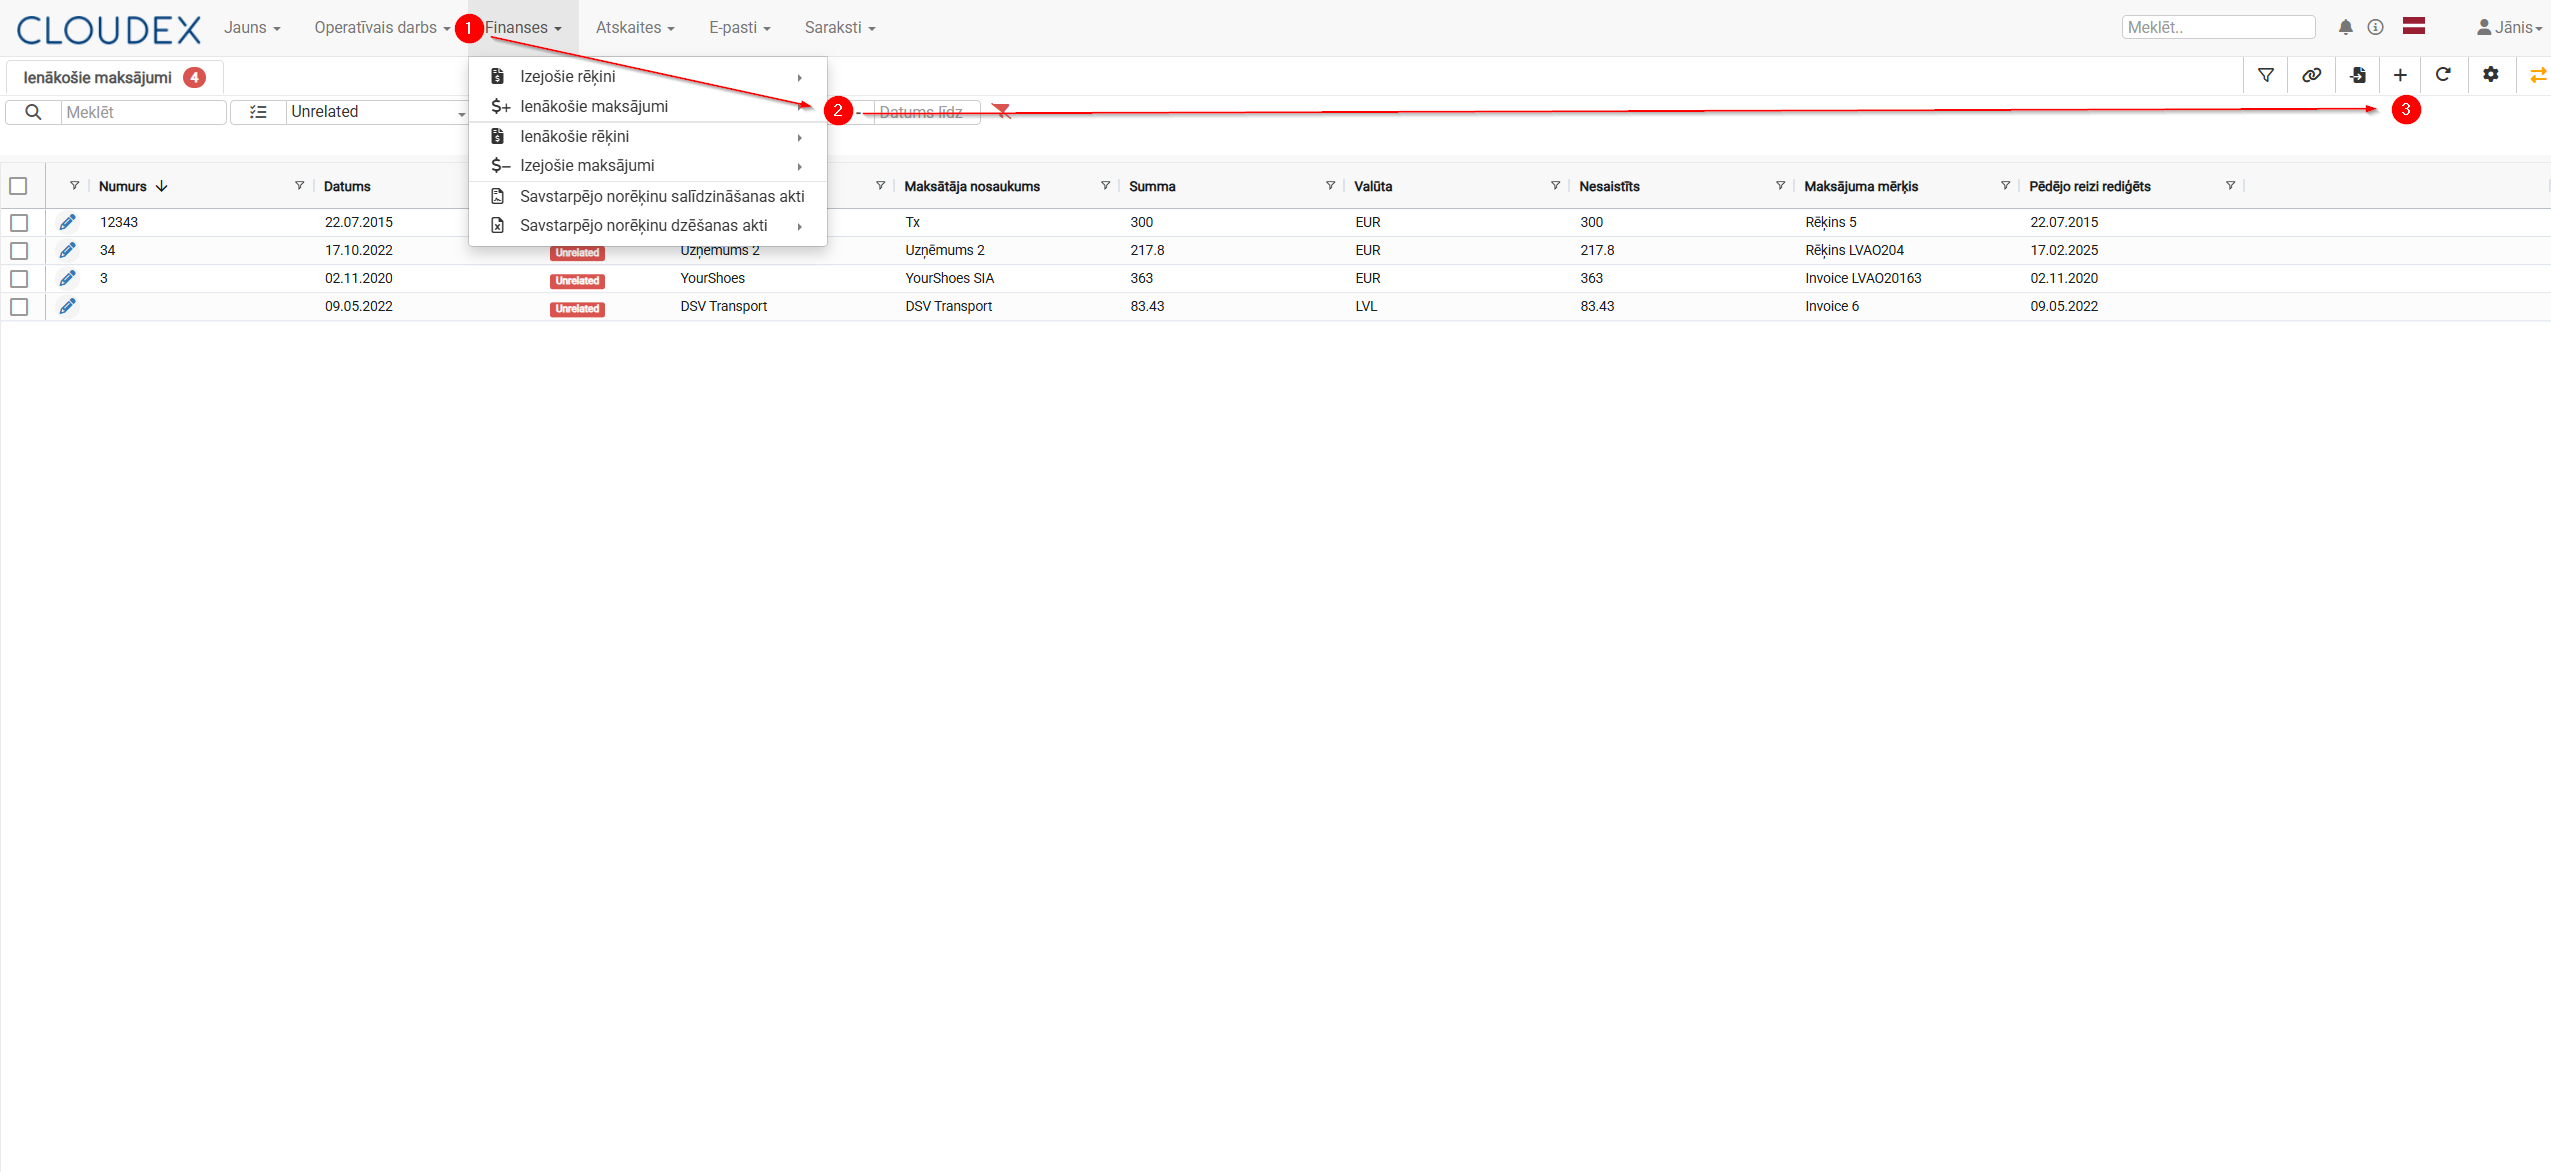Open the Unrelated status dropdown
The width and height of the screenshot is (2551, 1172).
377,112
